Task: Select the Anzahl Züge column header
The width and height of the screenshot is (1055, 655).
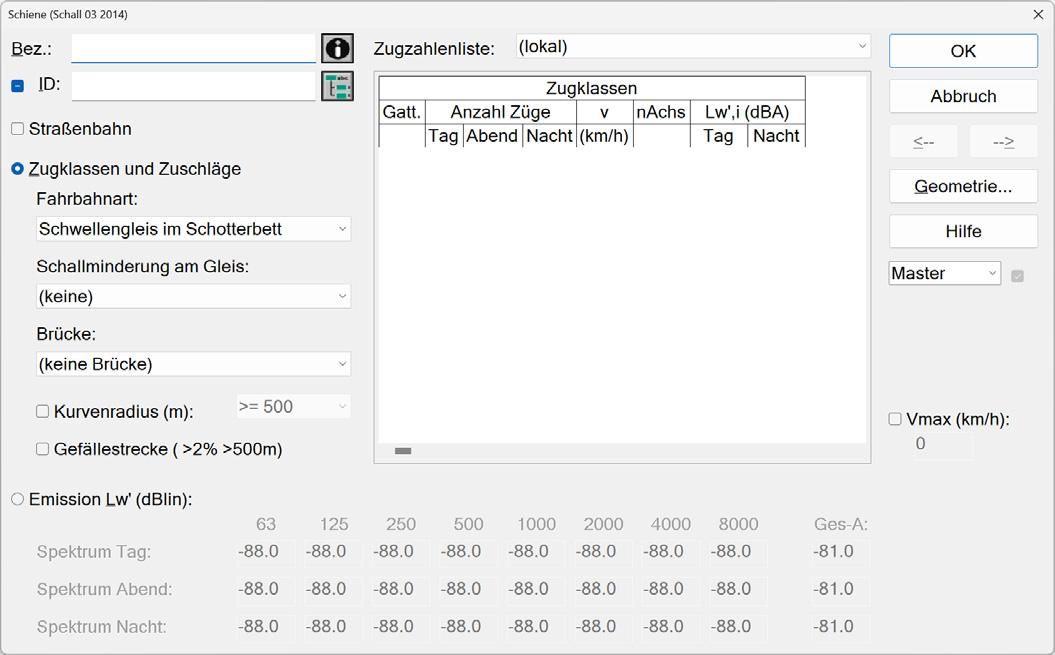Action: point(501,112)
